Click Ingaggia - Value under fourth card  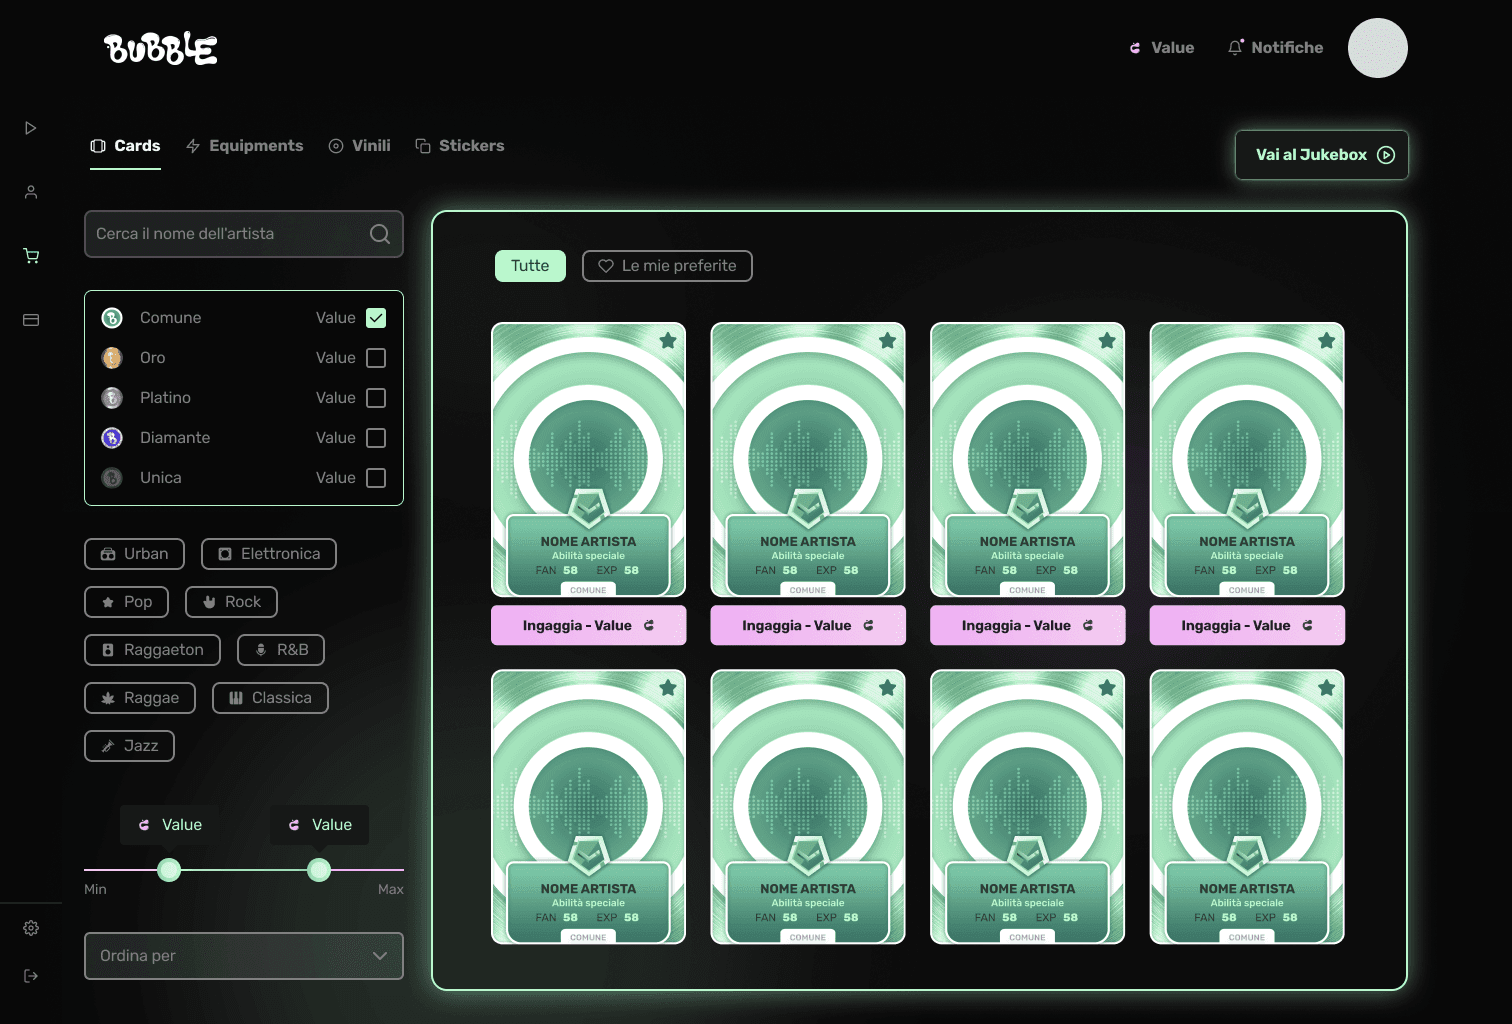pyautogui.click(x=1247, y=625)
